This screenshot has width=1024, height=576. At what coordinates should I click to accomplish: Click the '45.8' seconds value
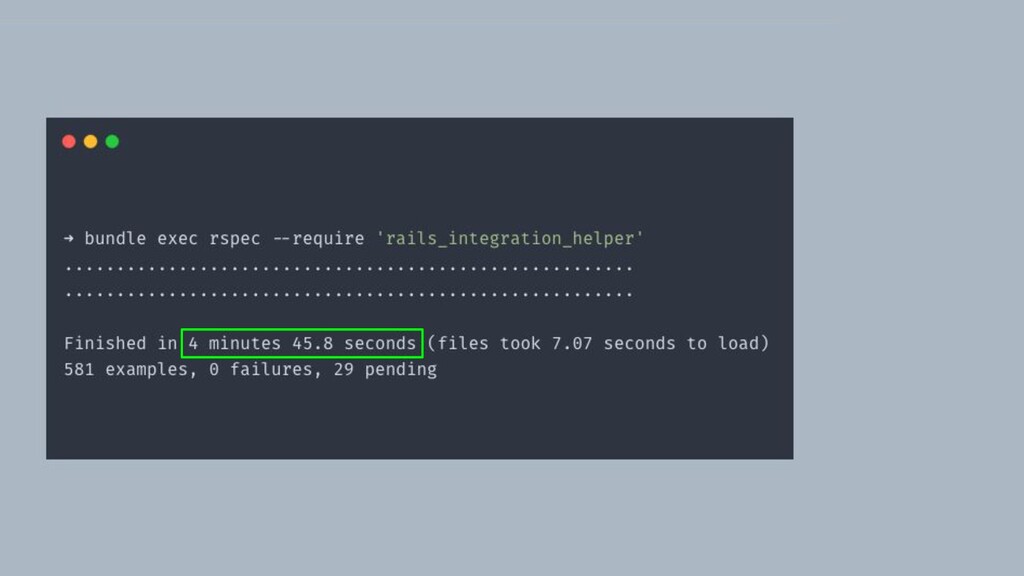pos(312,344)
